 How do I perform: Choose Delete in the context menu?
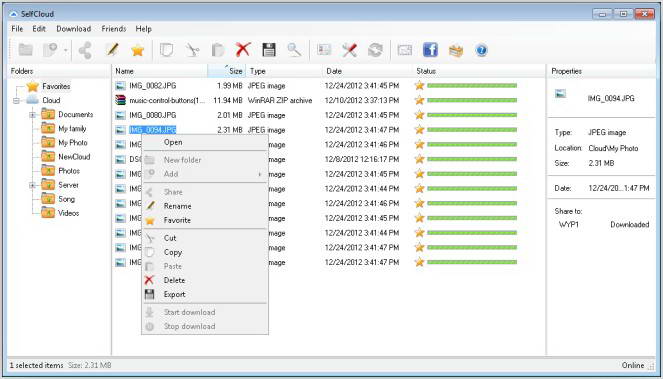tap(205, 280)
